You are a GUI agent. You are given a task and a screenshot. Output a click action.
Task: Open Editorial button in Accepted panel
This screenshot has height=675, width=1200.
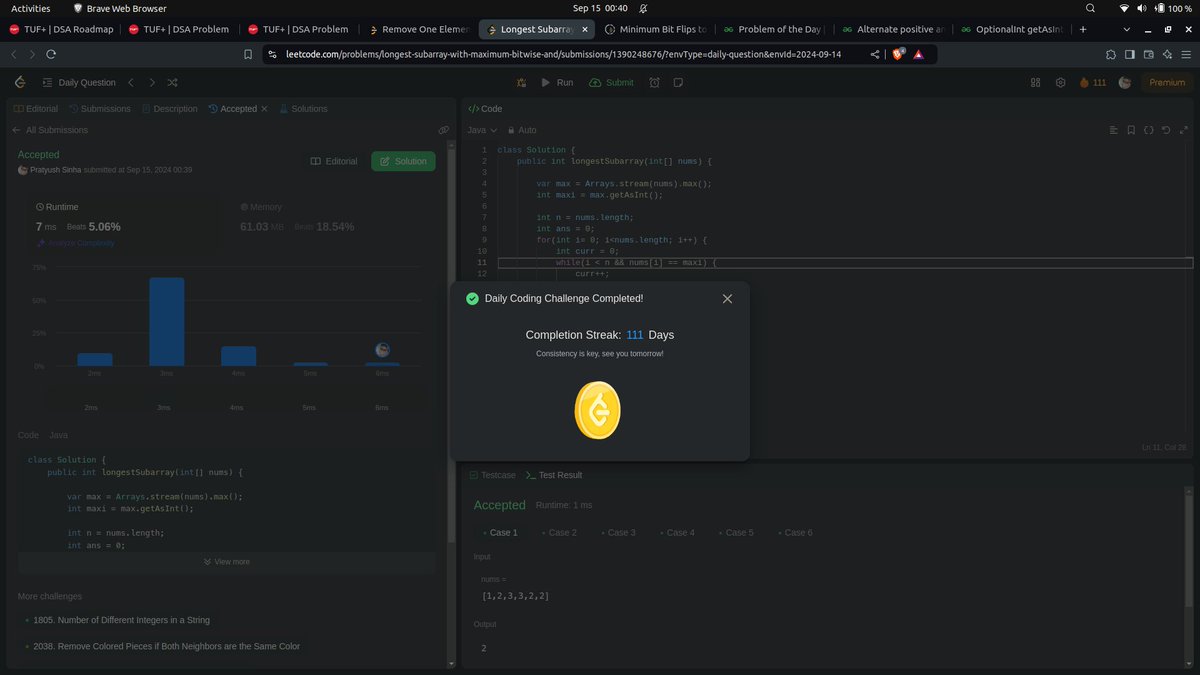tap(334, 161)
